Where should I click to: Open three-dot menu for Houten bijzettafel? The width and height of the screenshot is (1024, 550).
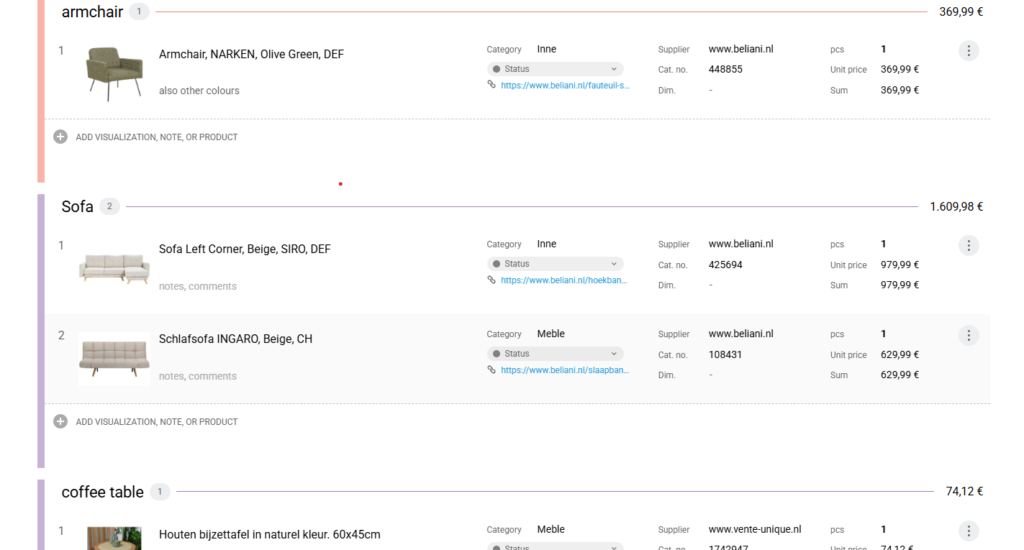coord(968,531)
